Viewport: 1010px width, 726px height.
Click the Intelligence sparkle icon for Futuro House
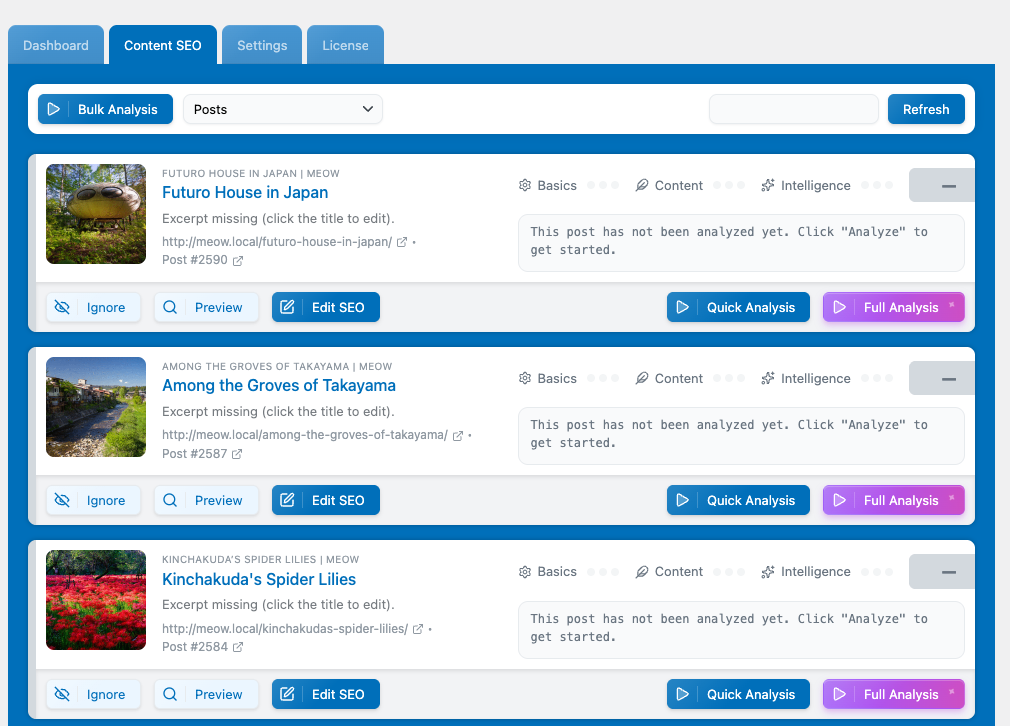tap(768, 185)
